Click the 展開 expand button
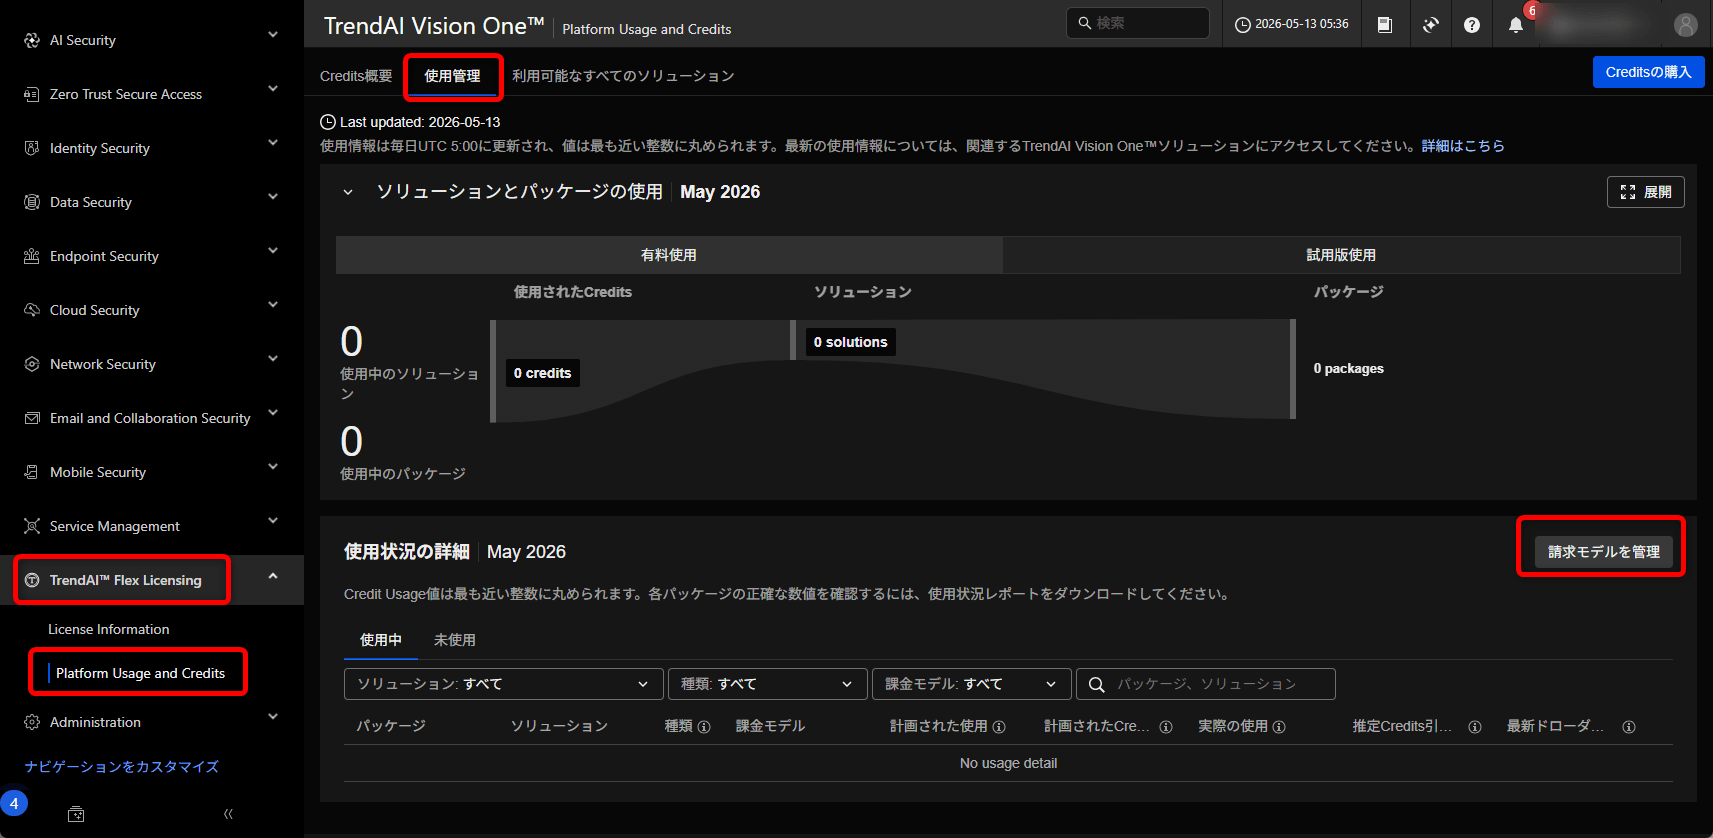Viewport: 1713px width, 838px height. pyautogui.click(x=1645, y=192)
